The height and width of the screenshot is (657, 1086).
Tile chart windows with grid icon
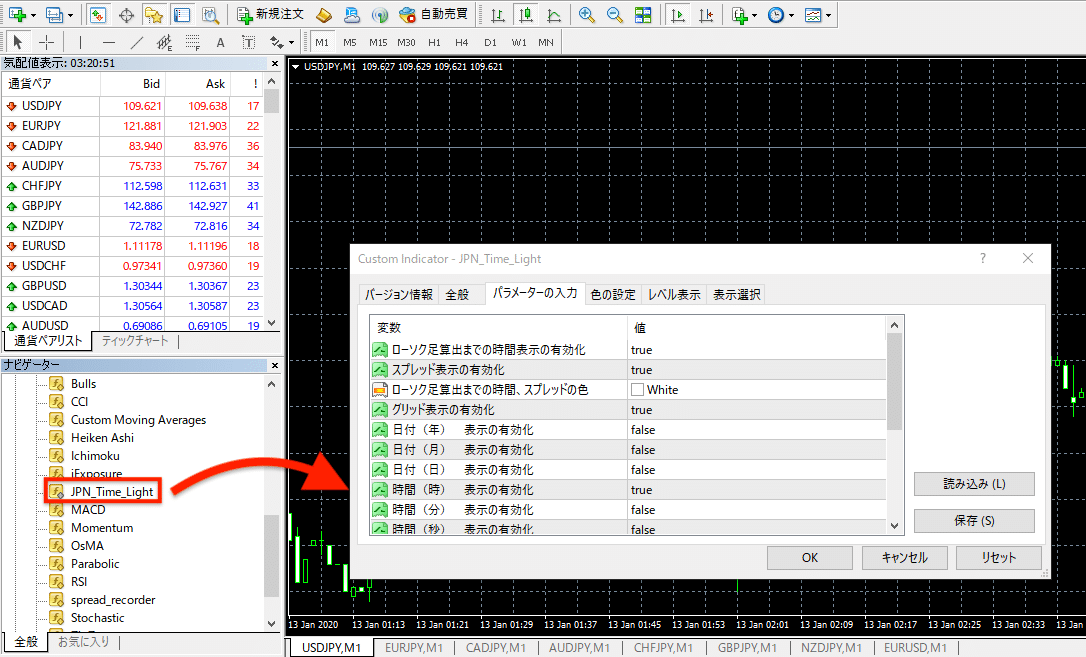643,15
